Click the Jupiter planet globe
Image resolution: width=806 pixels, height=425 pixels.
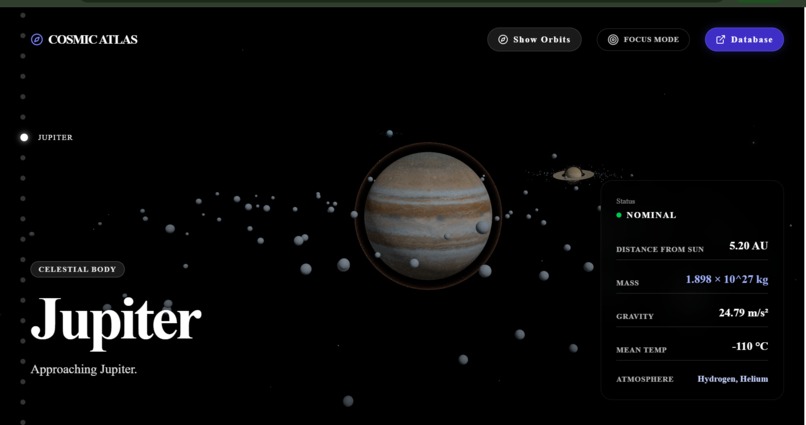point(428,216)
